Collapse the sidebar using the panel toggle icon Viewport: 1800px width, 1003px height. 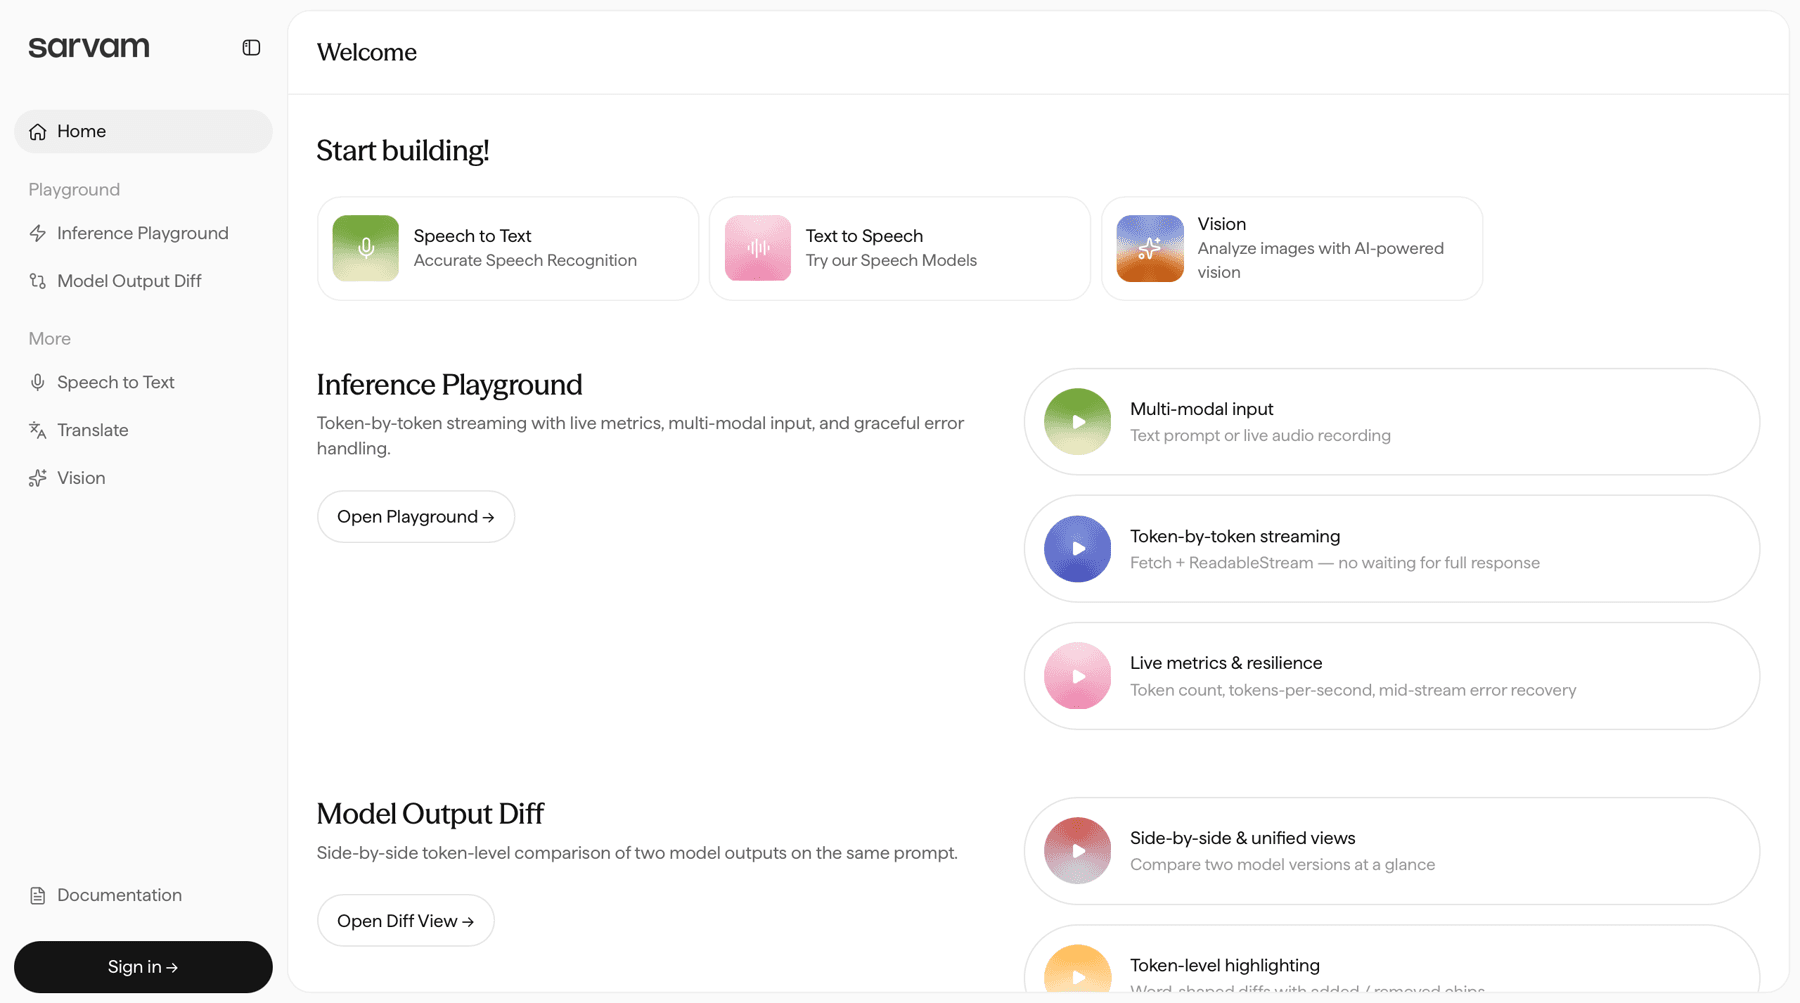251,48
